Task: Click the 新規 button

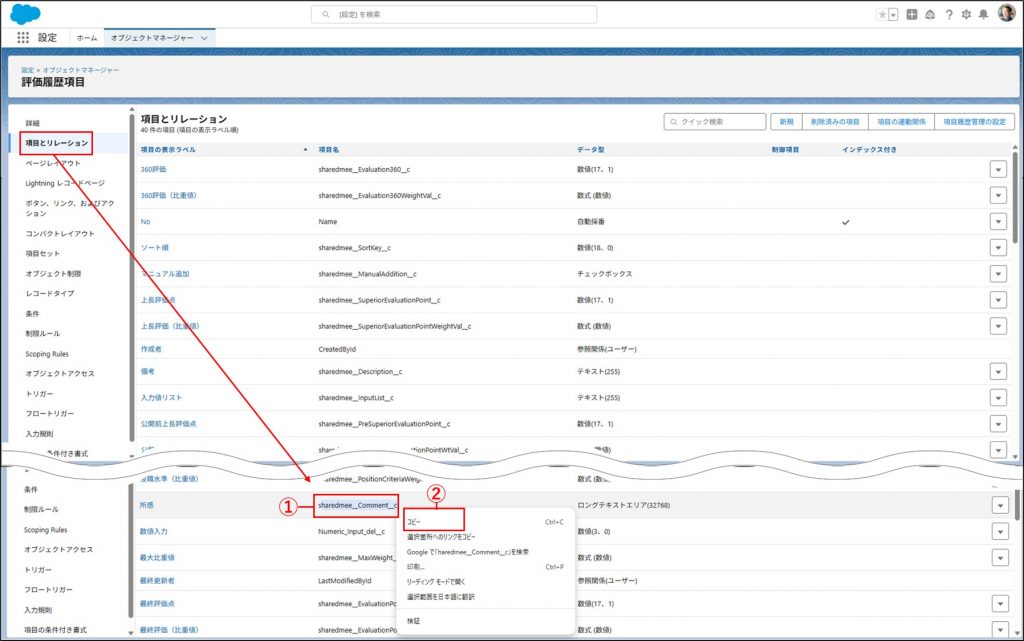Action: tap(785, 121)
